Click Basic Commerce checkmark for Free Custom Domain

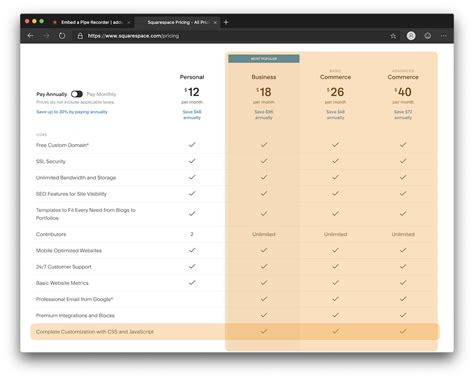(335, 145)
